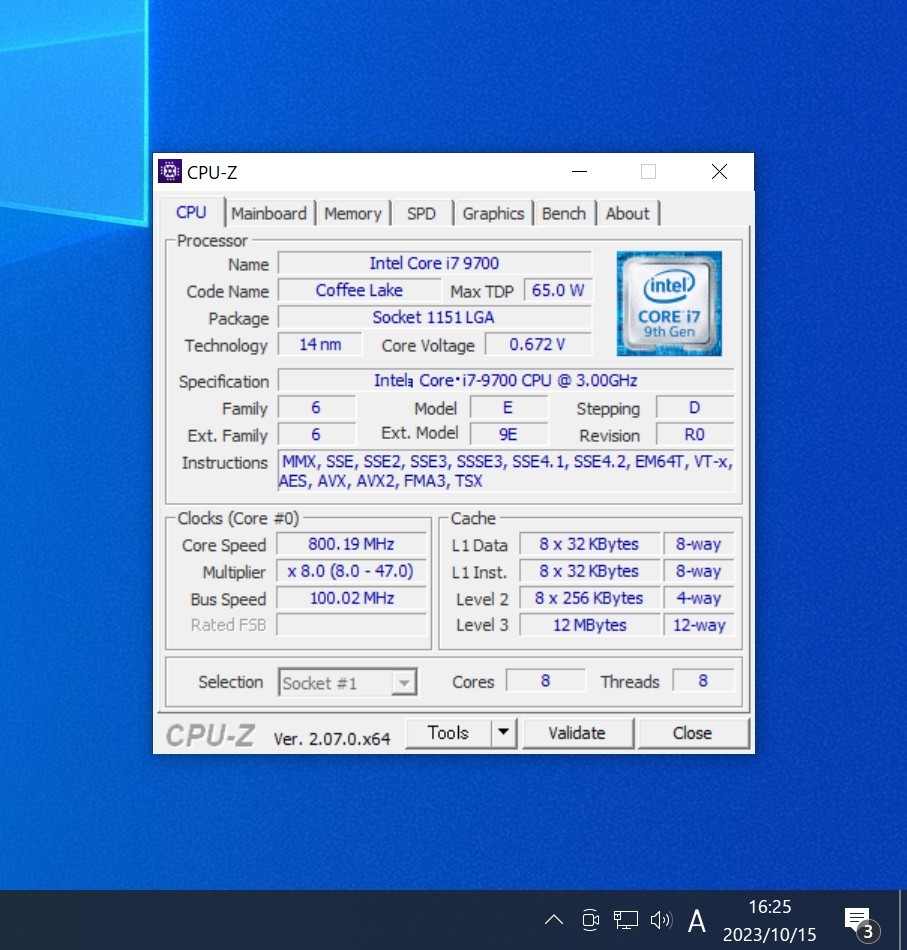Click the Core Speed value '800.19 MHz'
The image size is (907, 950).
351,544
